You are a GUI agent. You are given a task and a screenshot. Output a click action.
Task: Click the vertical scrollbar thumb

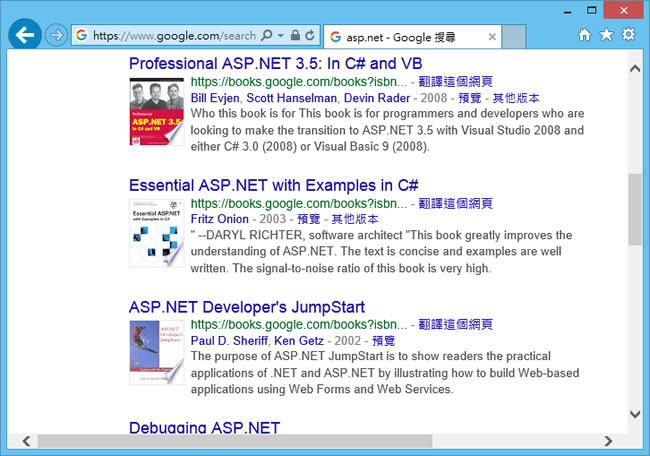[x=635, y=210]
